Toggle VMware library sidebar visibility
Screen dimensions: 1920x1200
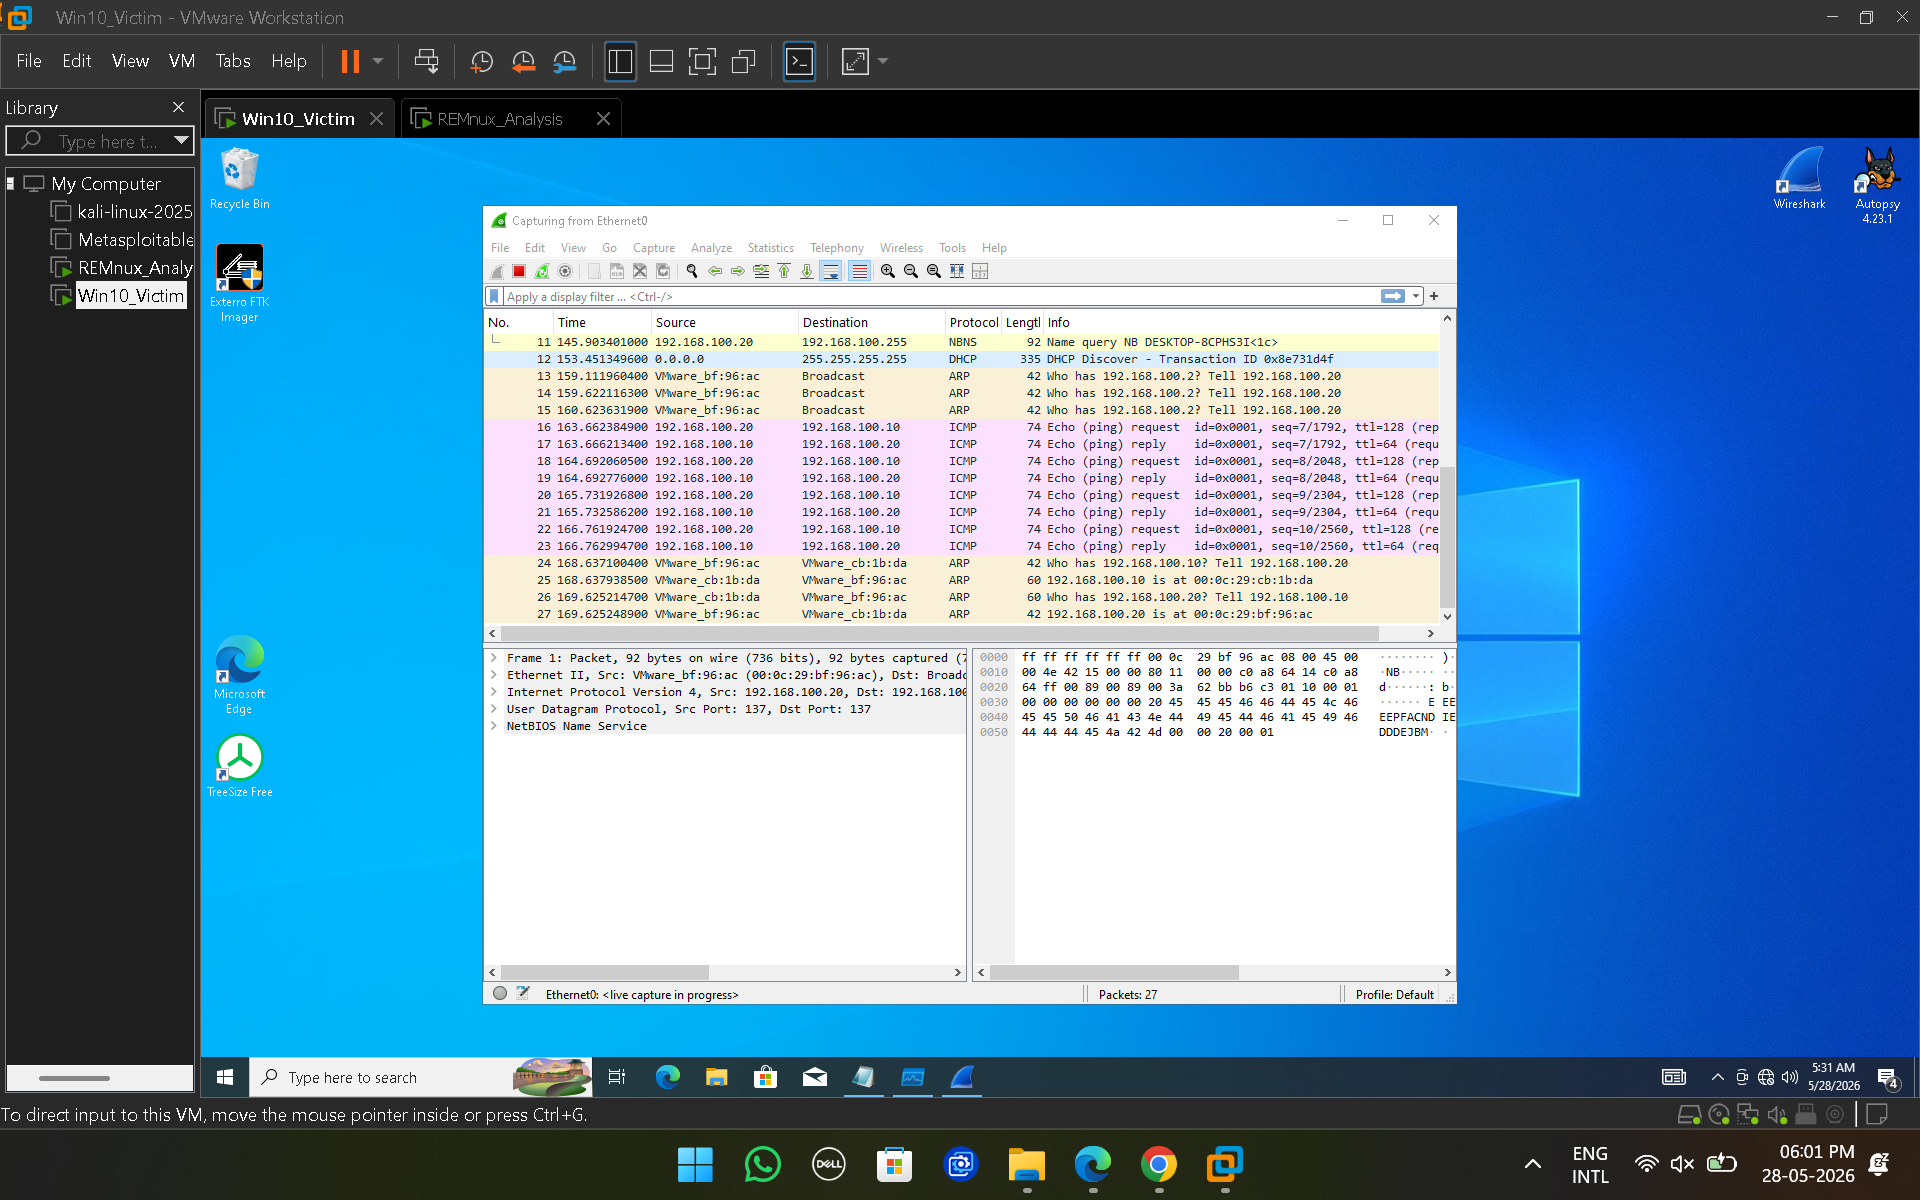pos(620,61)
